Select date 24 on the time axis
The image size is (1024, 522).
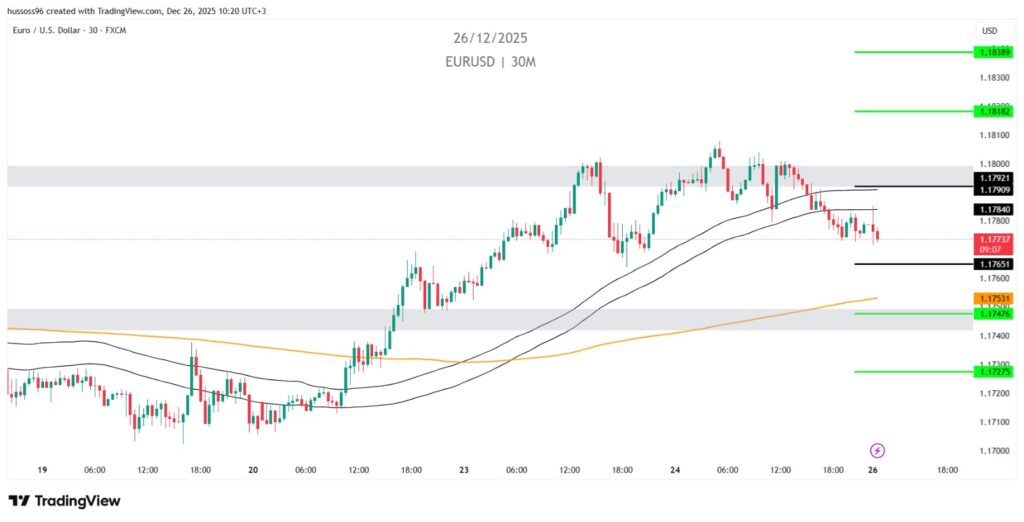tap(675, 470)
